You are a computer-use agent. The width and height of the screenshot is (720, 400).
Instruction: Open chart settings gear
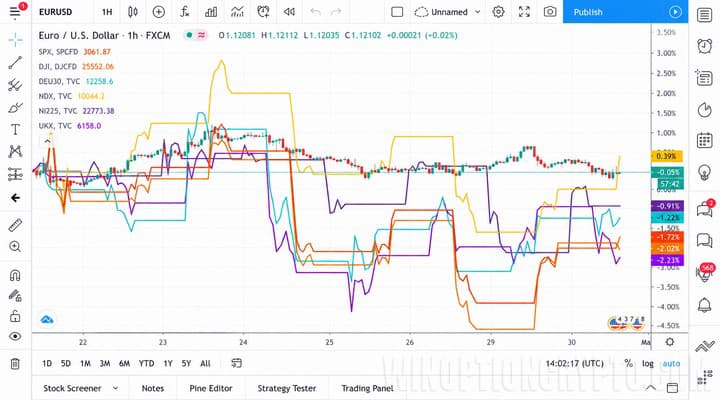click(x=498, y=12)
